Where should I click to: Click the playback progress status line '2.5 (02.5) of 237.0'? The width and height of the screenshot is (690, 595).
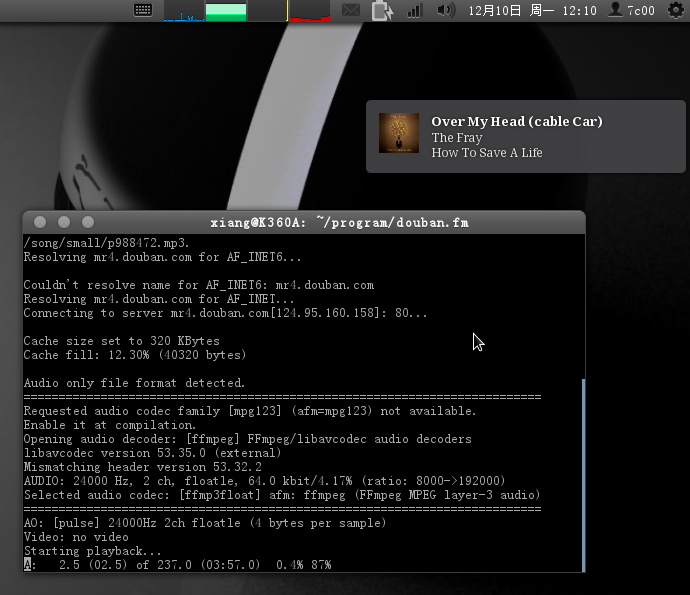177,565
